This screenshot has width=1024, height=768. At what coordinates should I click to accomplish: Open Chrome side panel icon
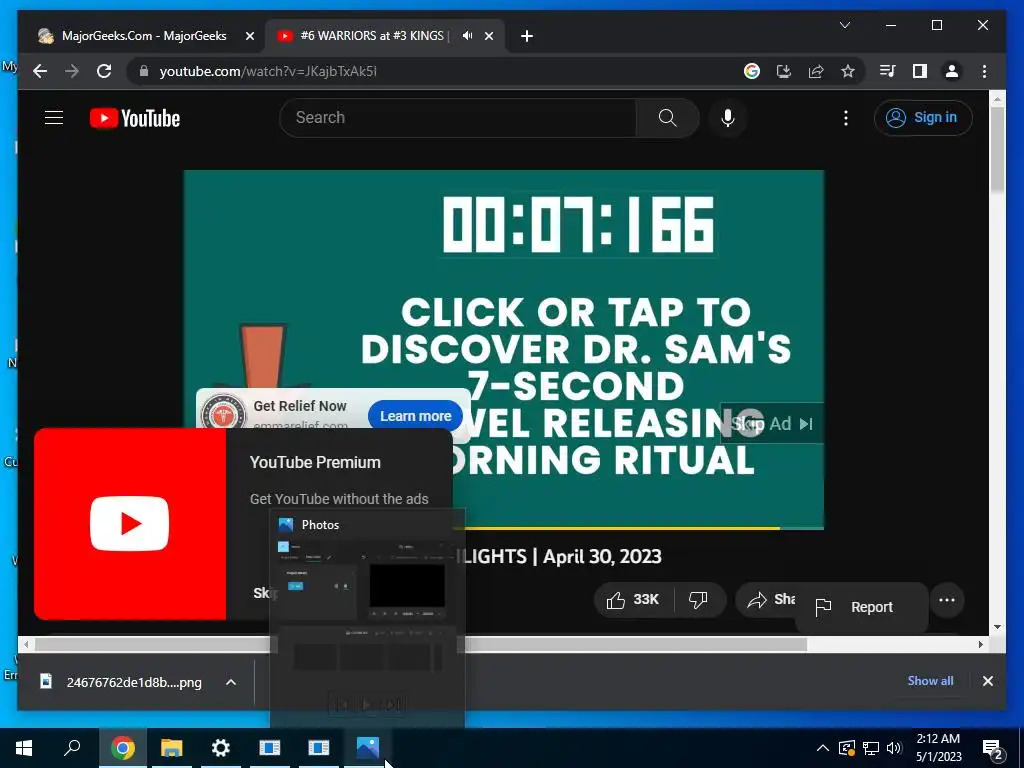pyautogui.click(x=920, y=71)
